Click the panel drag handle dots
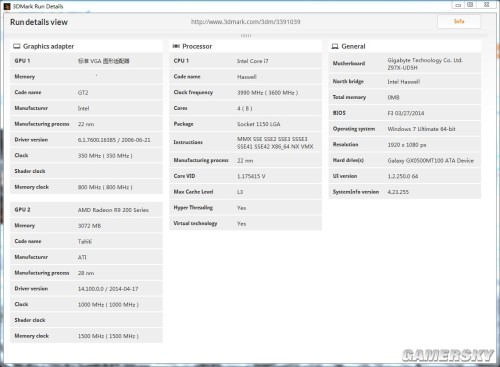Image resolution: width=500 pixels, height=367 pixels. (x=246, y=36)
